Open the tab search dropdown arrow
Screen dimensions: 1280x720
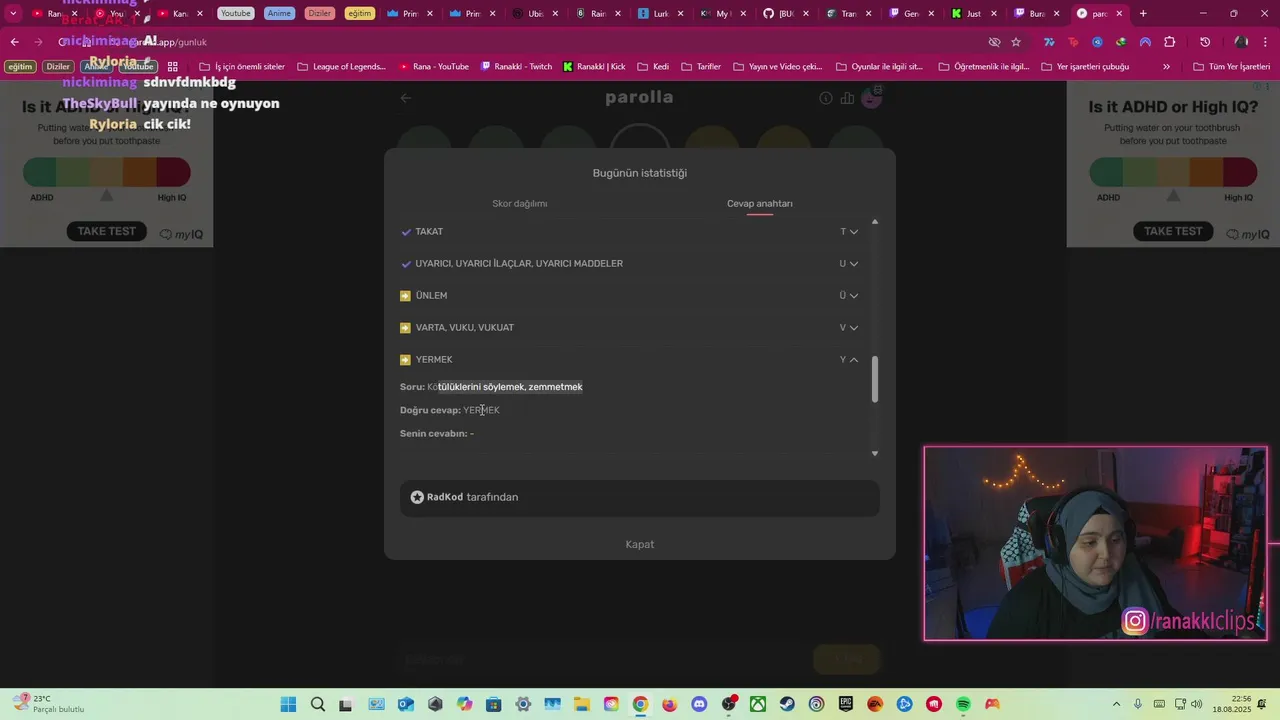(x=13, y=14)
